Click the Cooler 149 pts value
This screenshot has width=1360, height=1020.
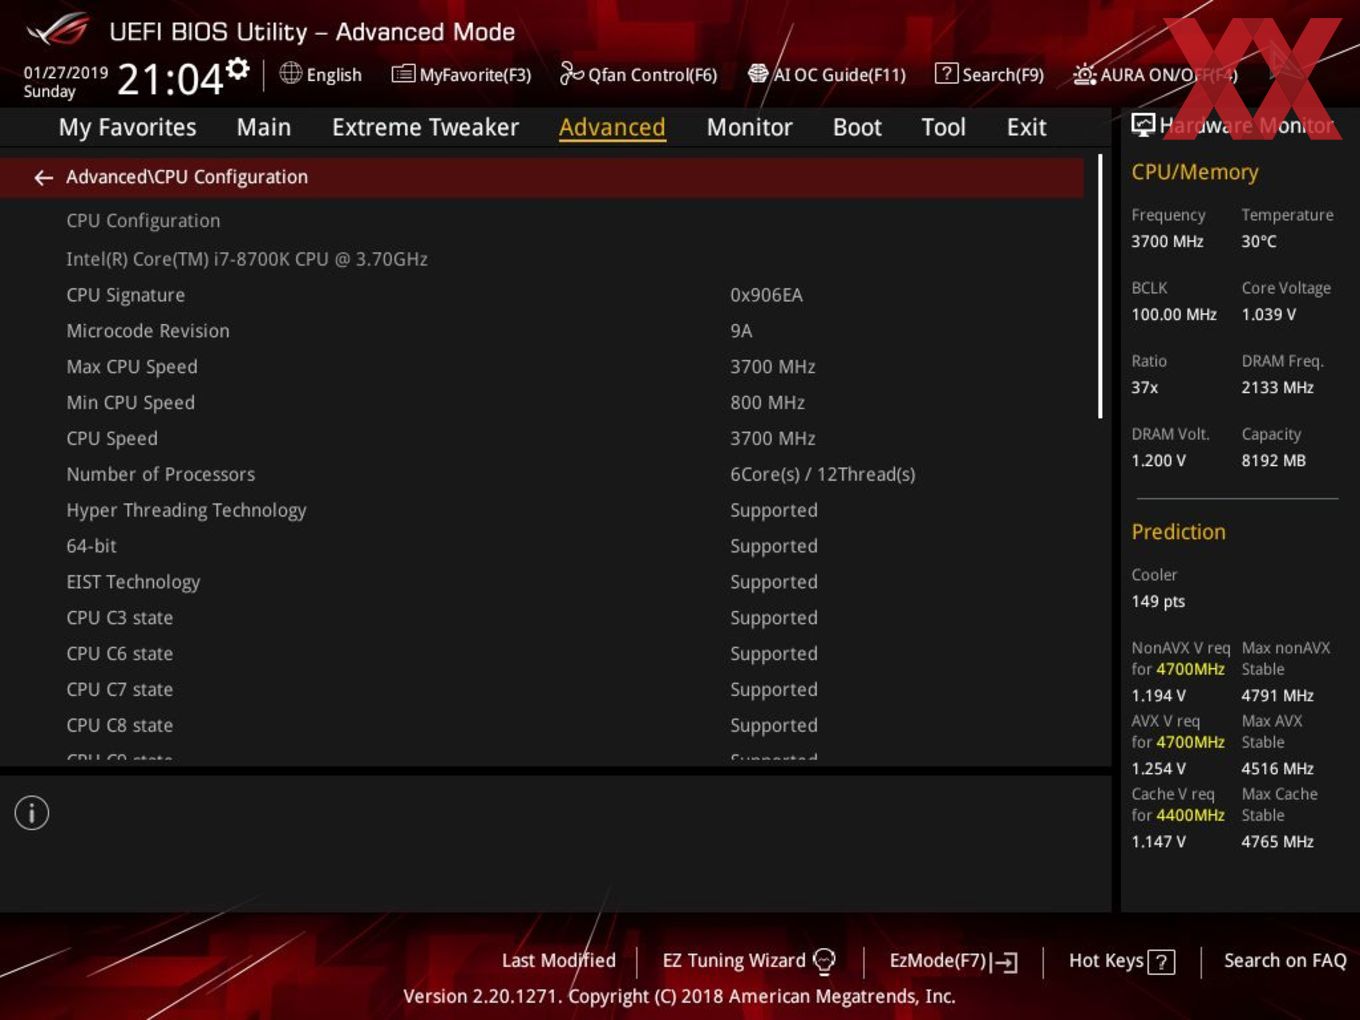(1158, 601)
